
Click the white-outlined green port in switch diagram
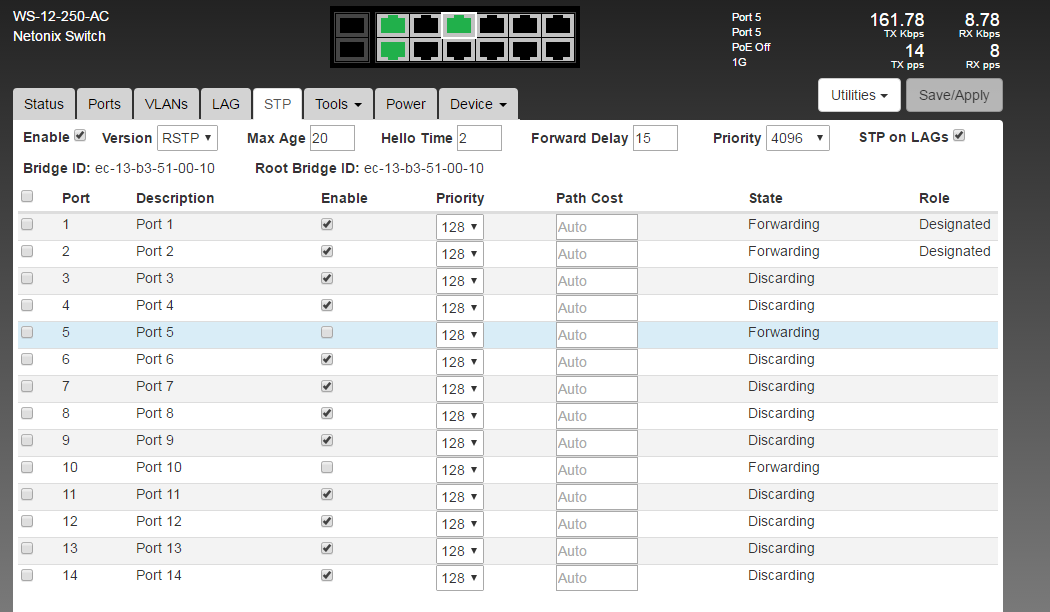pyautogui.click(x=460, y=25)
